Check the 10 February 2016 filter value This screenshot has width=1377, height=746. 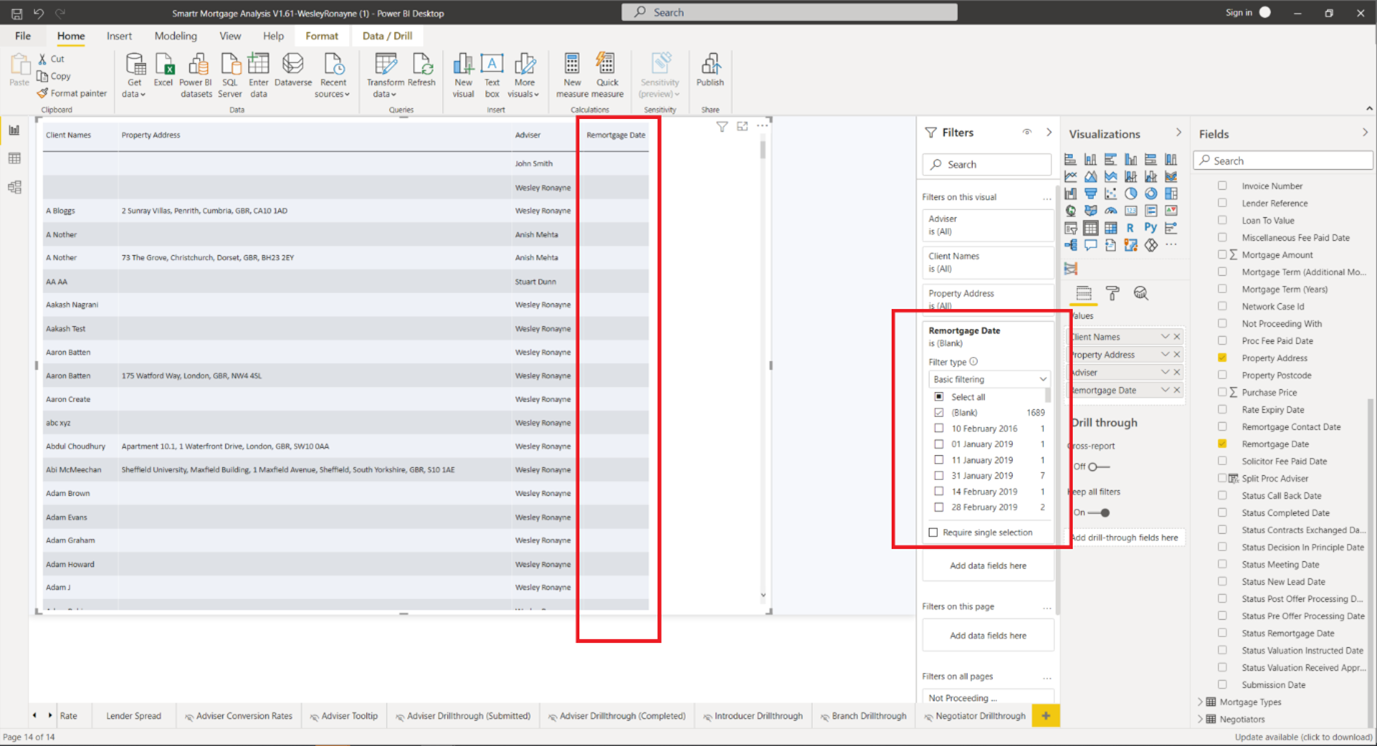(938, 429)
